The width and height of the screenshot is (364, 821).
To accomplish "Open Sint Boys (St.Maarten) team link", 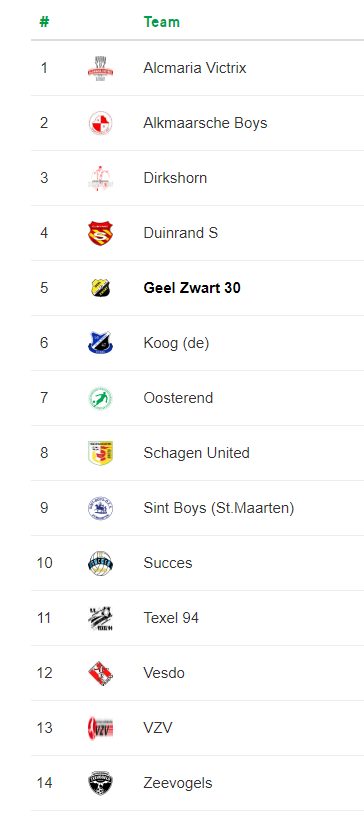I will click(219, 508).
